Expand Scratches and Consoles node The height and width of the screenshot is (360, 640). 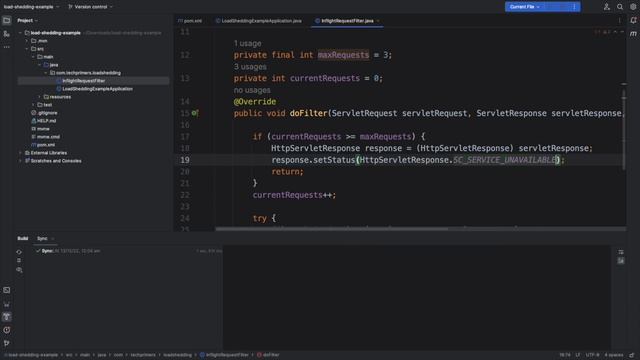pyautogui.click(x=20, y=161)
